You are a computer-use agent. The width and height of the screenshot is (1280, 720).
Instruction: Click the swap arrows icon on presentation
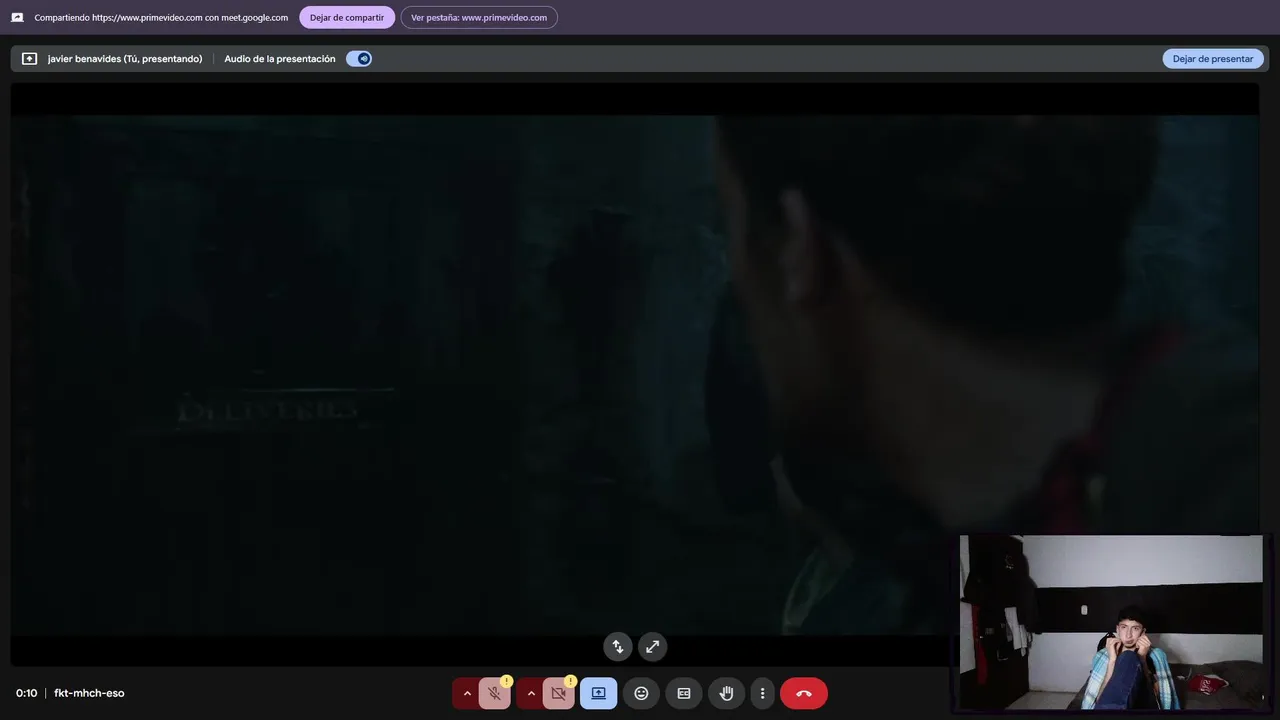618,647
